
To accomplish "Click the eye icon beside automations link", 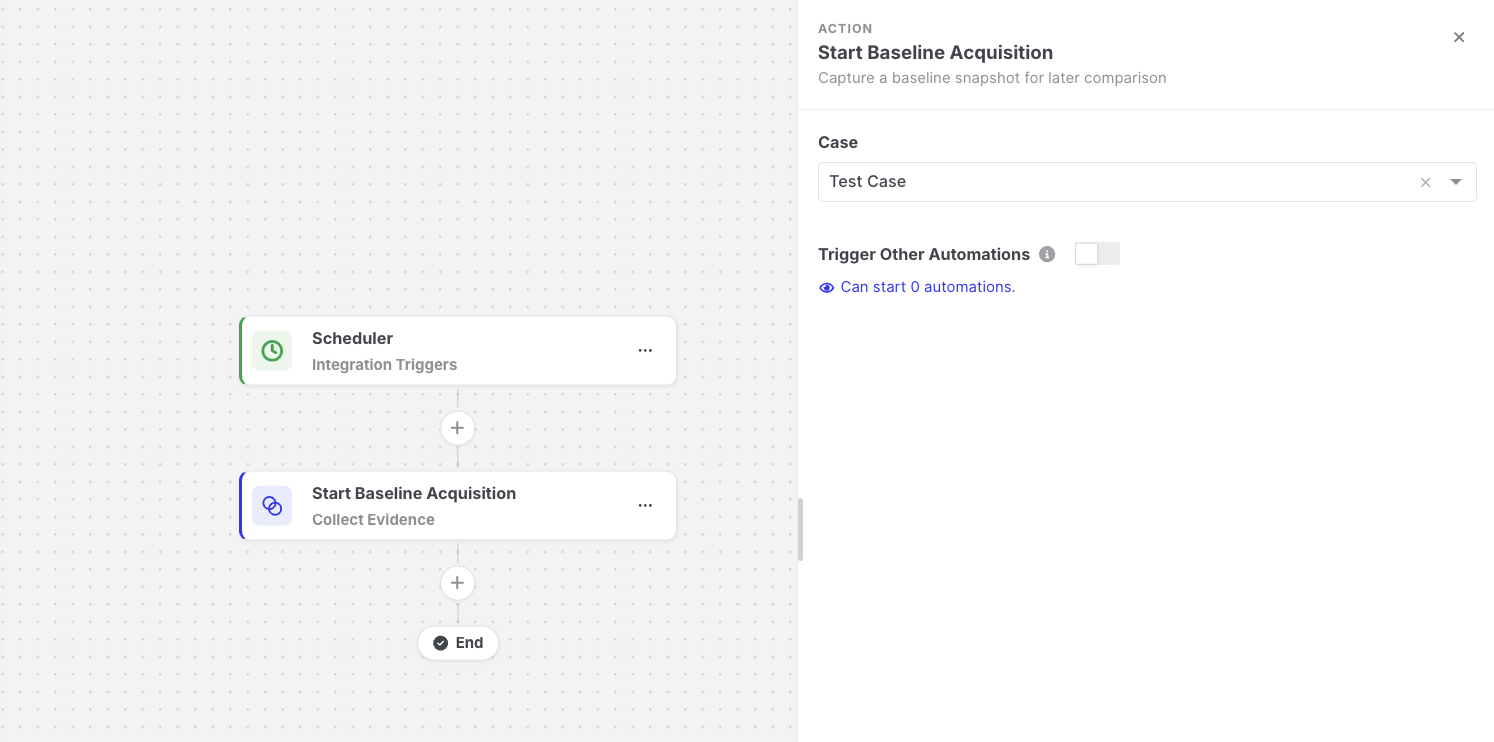I will coord(826,288).
